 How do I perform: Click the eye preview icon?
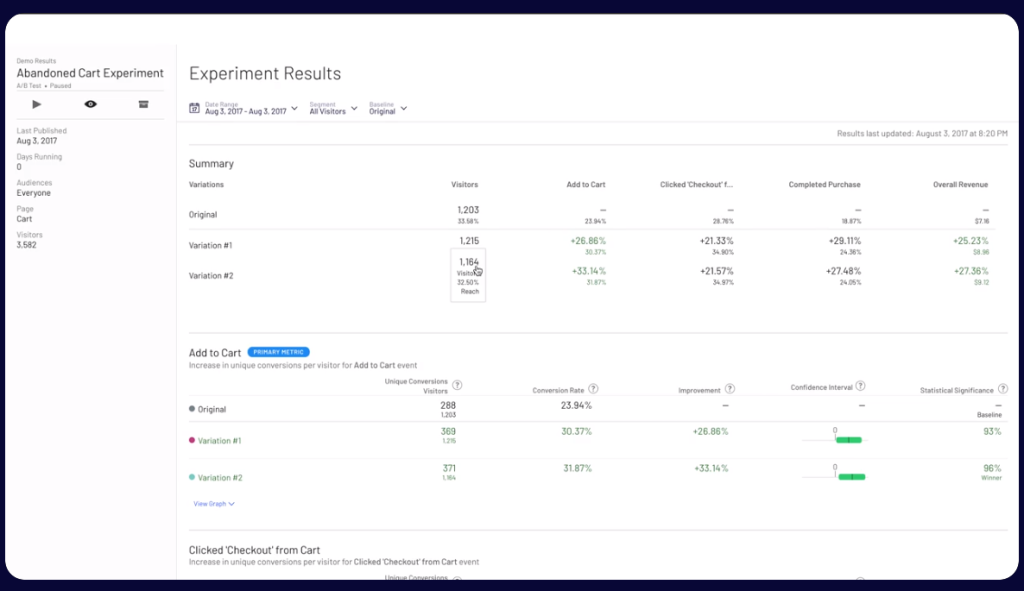(91, 104)
